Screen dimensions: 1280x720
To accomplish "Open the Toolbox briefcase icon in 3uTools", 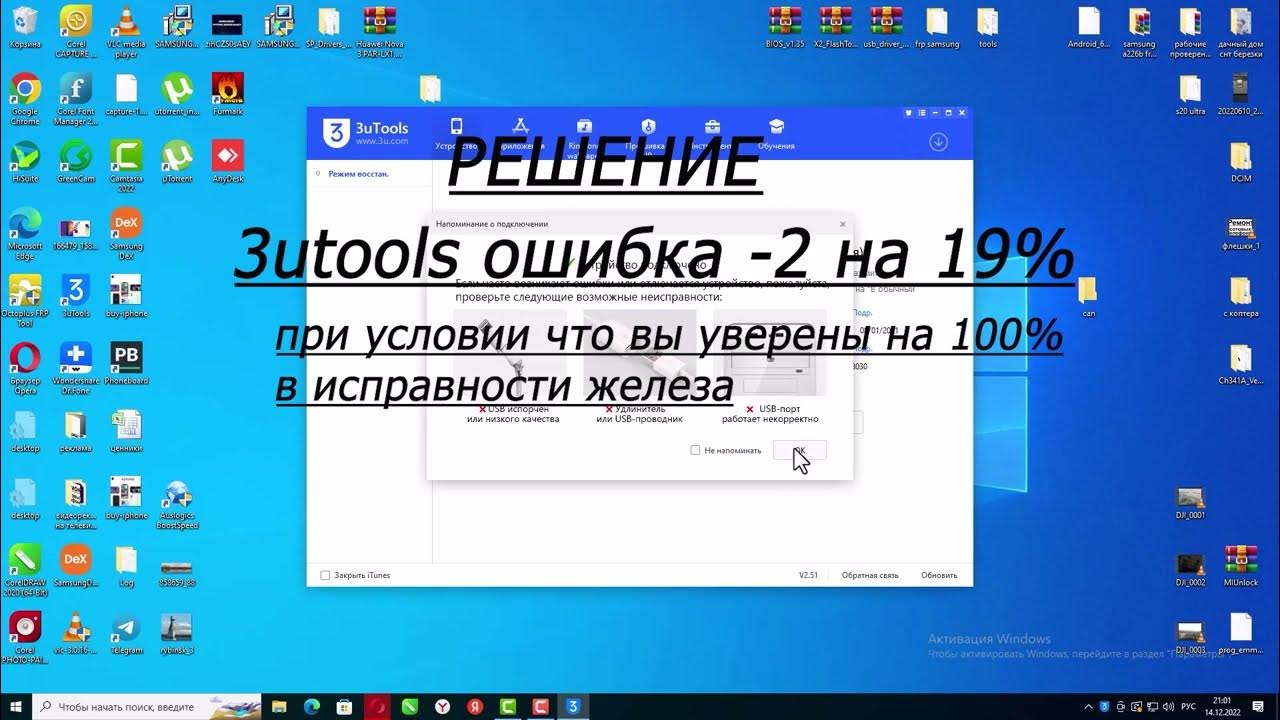I will (x=712, y=126).
